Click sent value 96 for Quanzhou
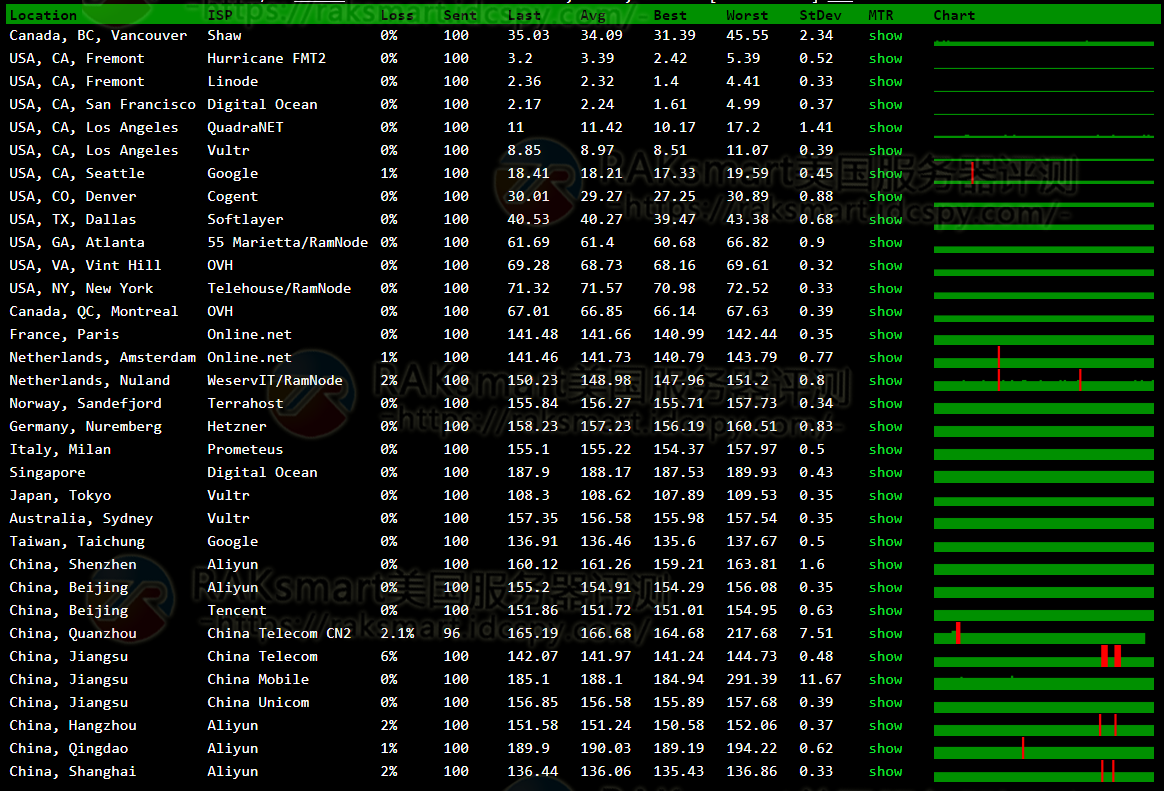 point(451,634)
